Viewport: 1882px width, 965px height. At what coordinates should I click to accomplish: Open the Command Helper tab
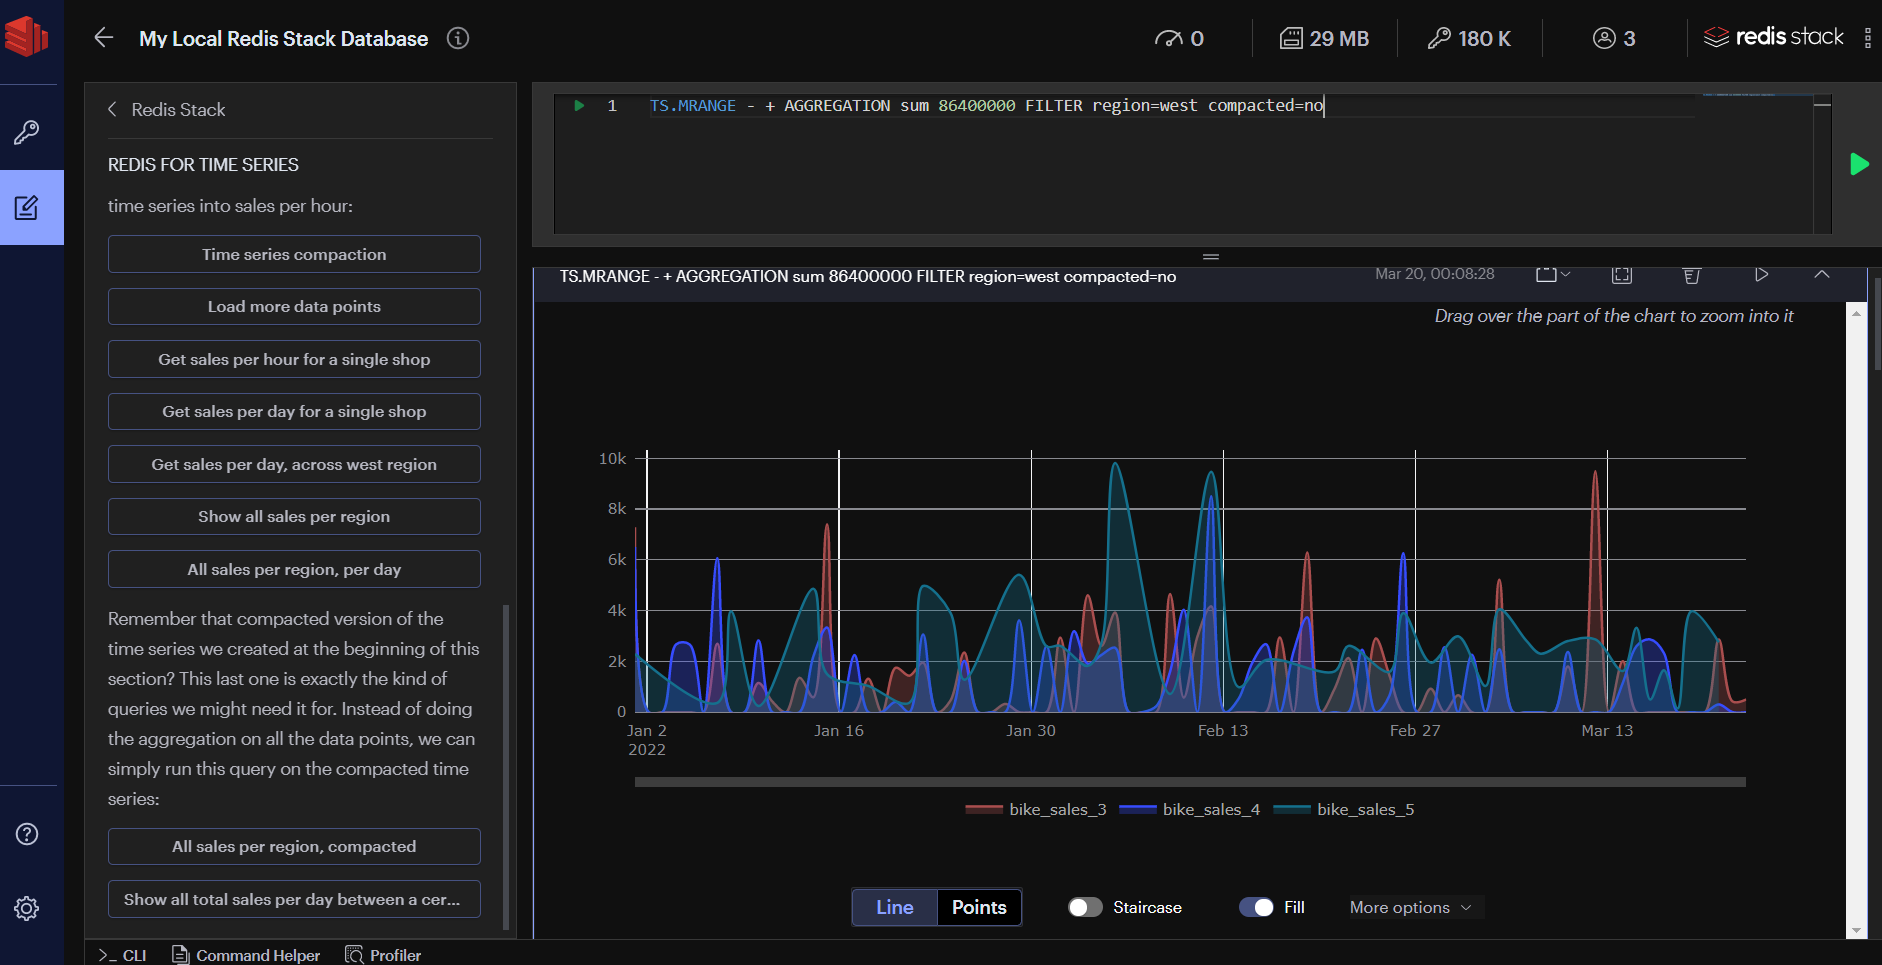[x=245, y=954]
